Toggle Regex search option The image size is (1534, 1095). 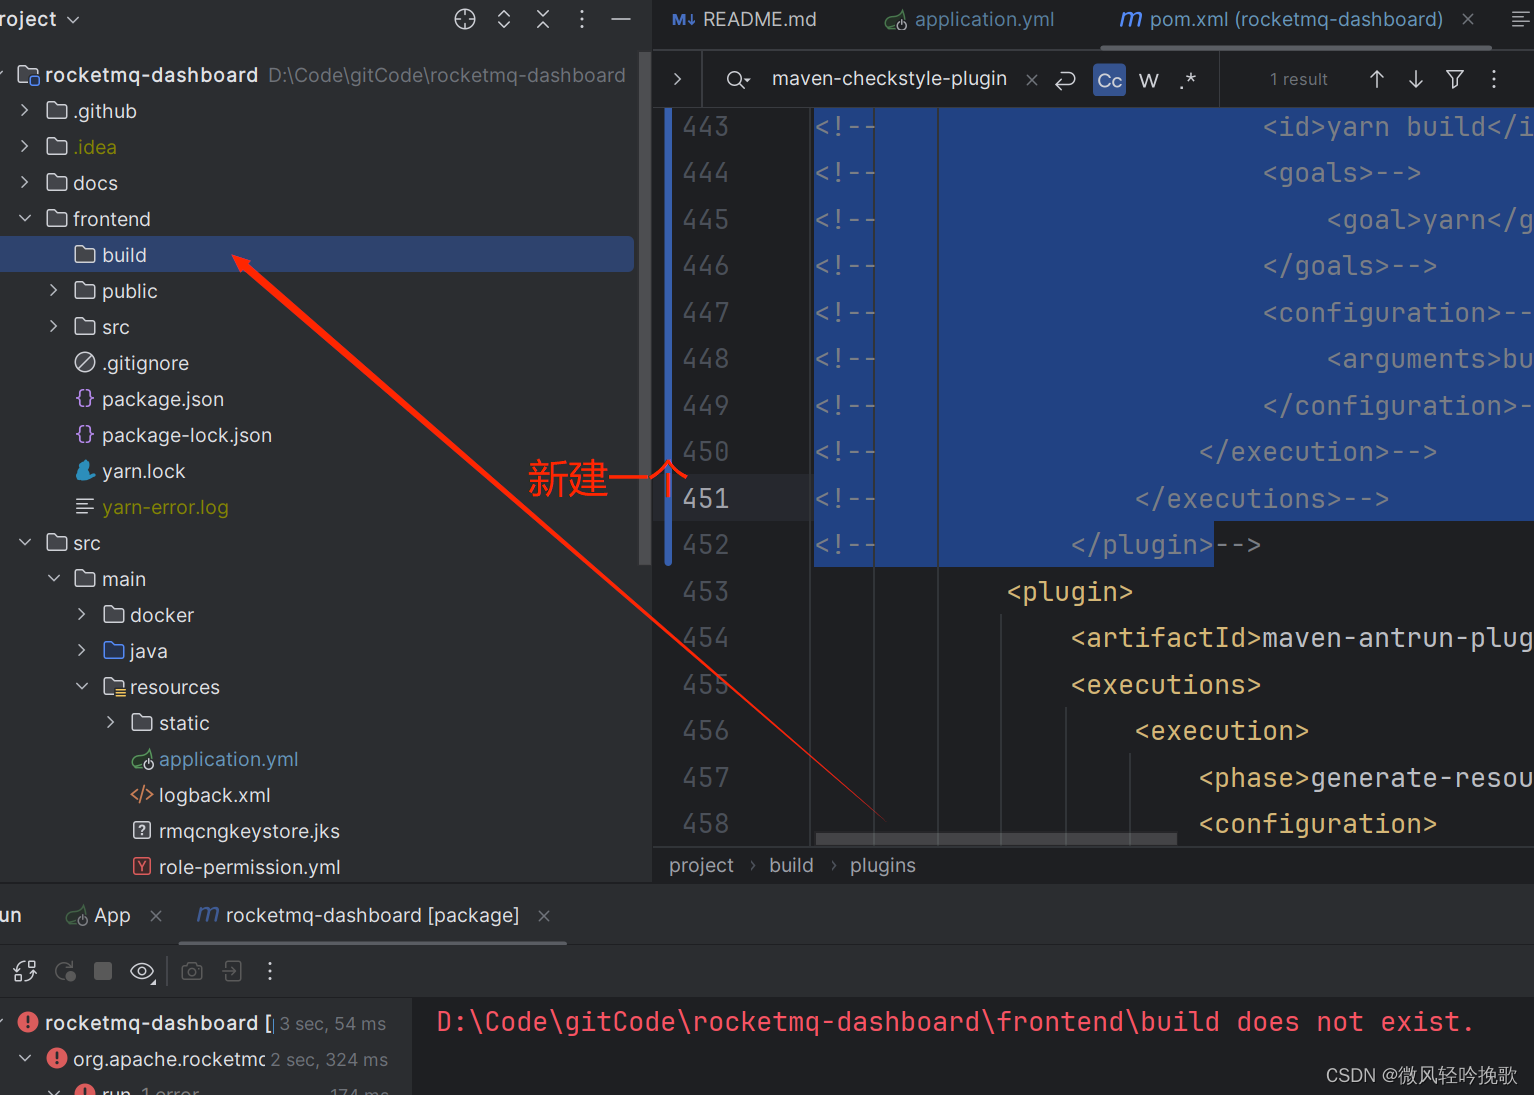pos(1188,80)
